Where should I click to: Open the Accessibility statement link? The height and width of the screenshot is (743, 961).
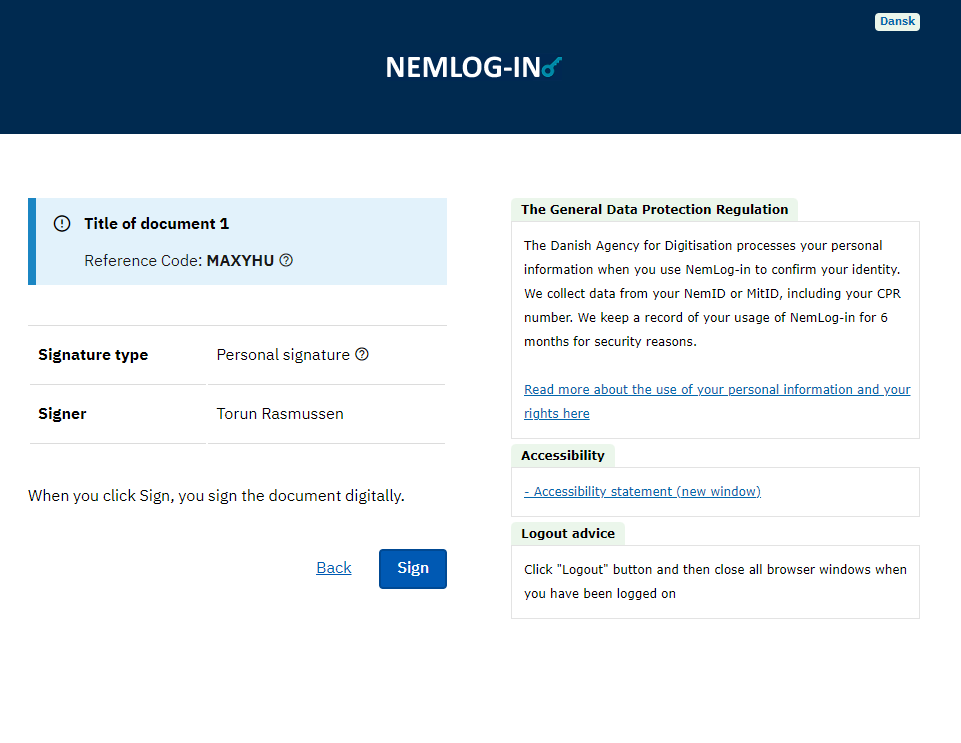(x=642, y=491)
